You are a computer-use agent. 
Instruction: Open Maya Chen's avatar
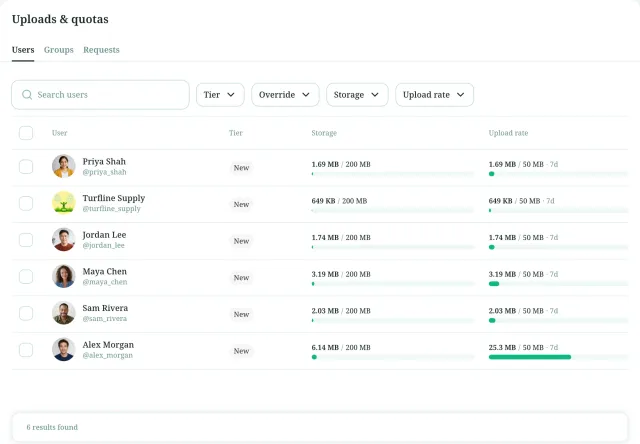pos(64,276)
